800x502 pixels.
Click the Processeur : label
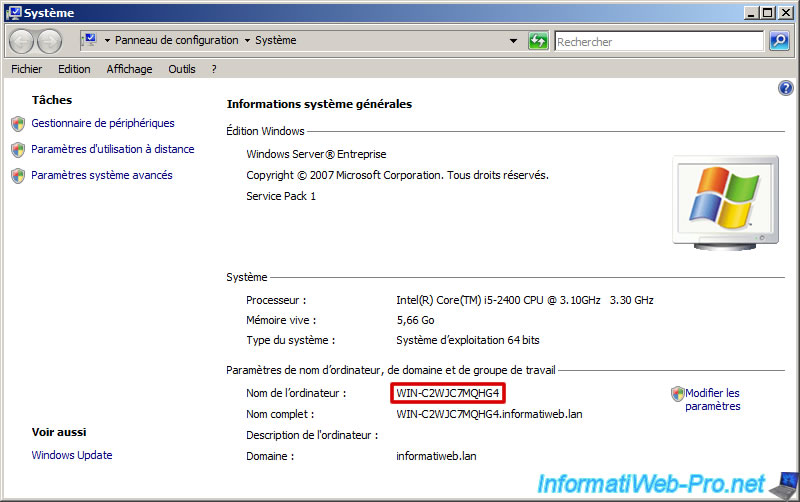[x=276, y=300]
